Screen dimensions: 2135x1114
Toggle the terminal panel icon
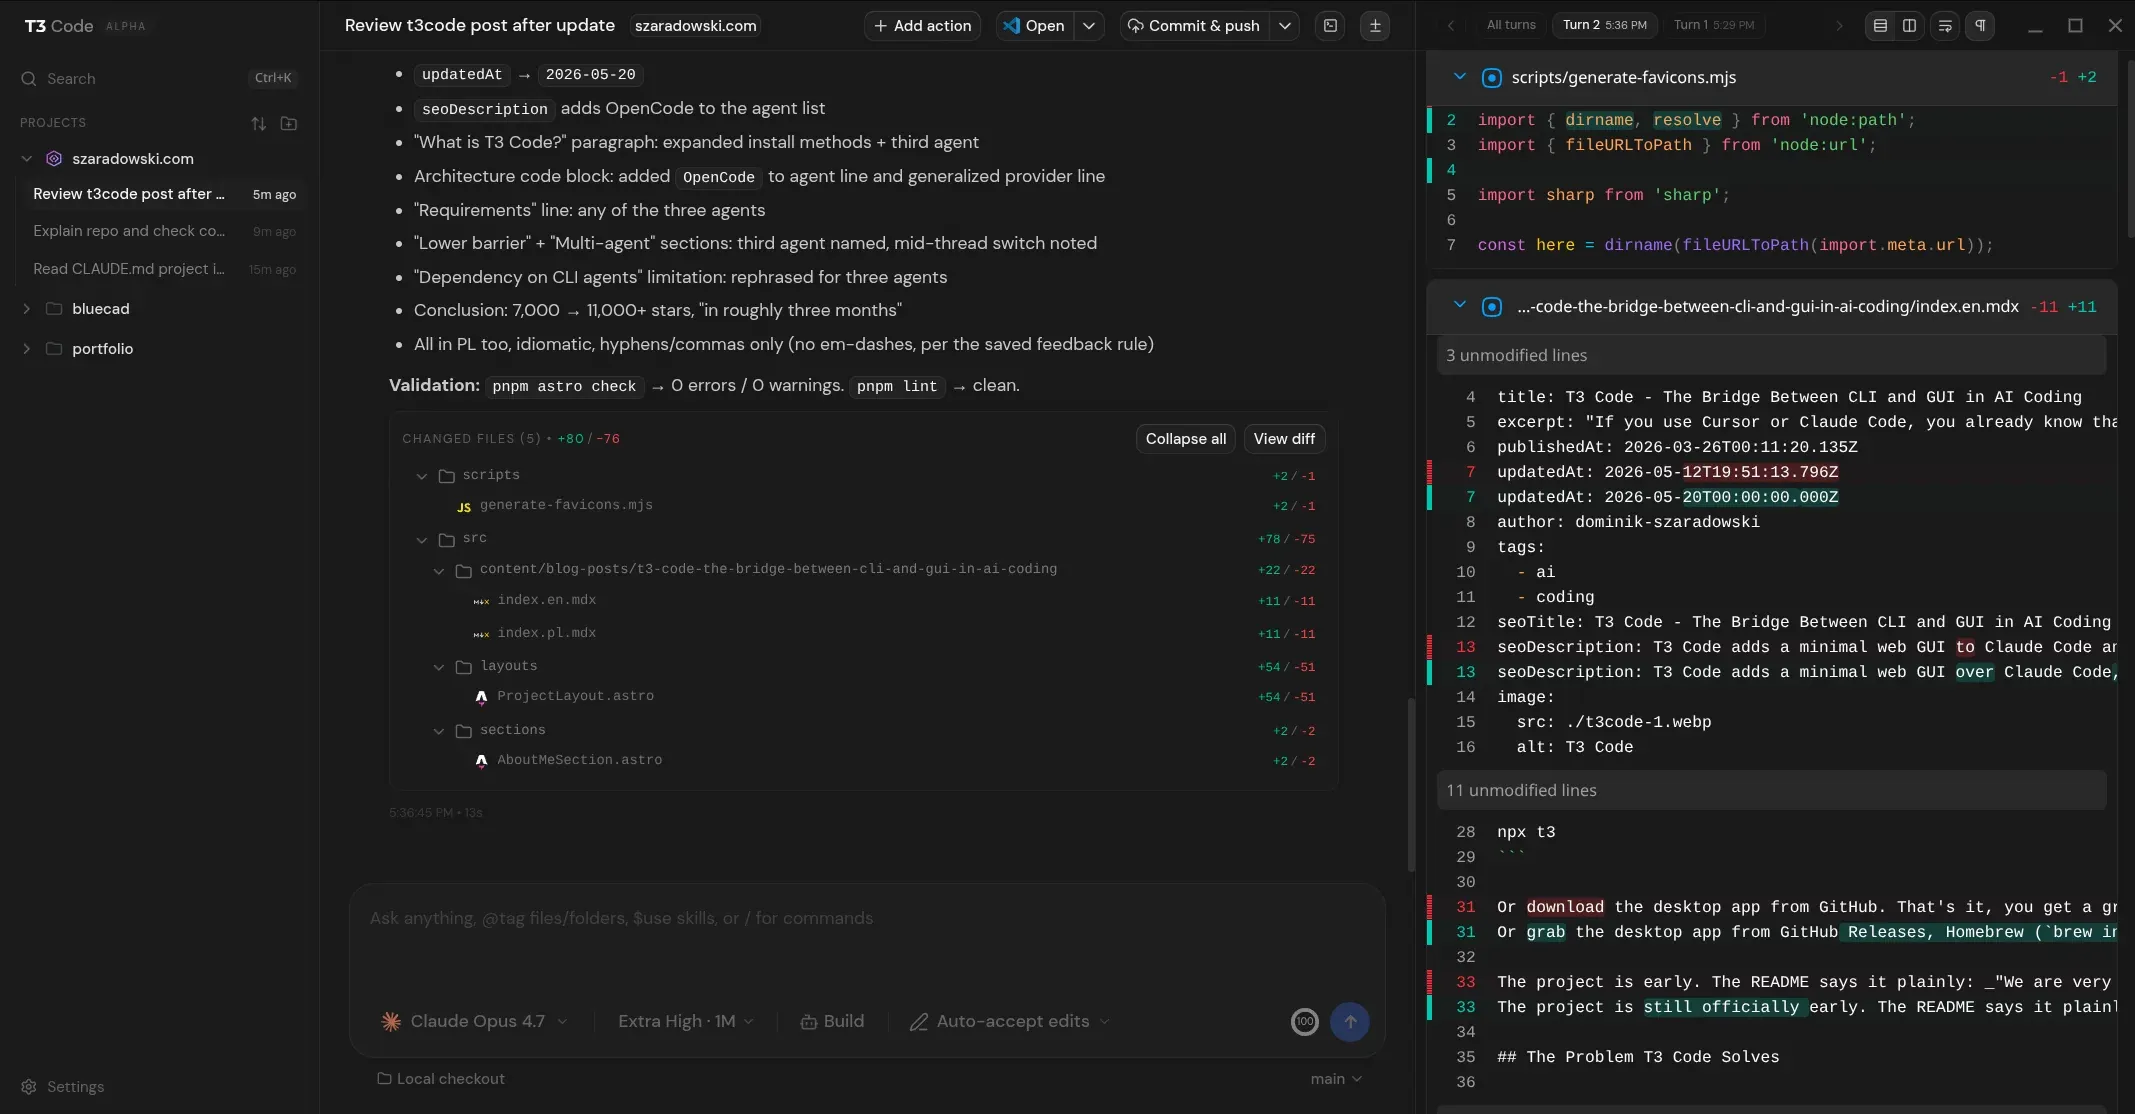coord(1330,26)
